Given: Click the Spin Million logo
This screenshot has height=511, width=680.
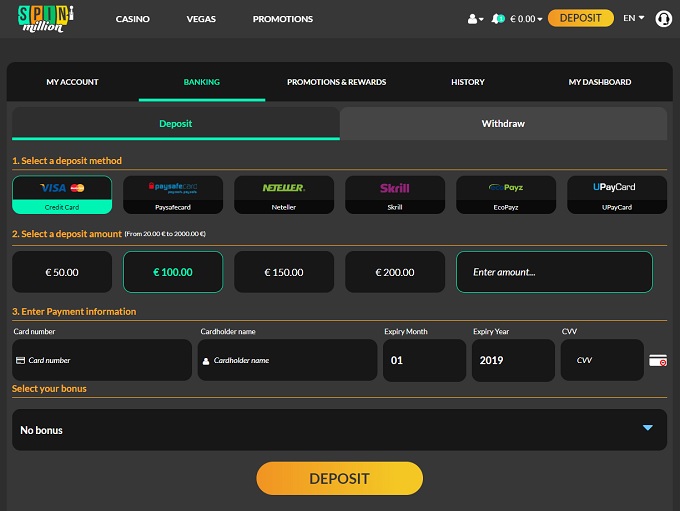Looking at the screenshot, I should (x=46, y=18).
